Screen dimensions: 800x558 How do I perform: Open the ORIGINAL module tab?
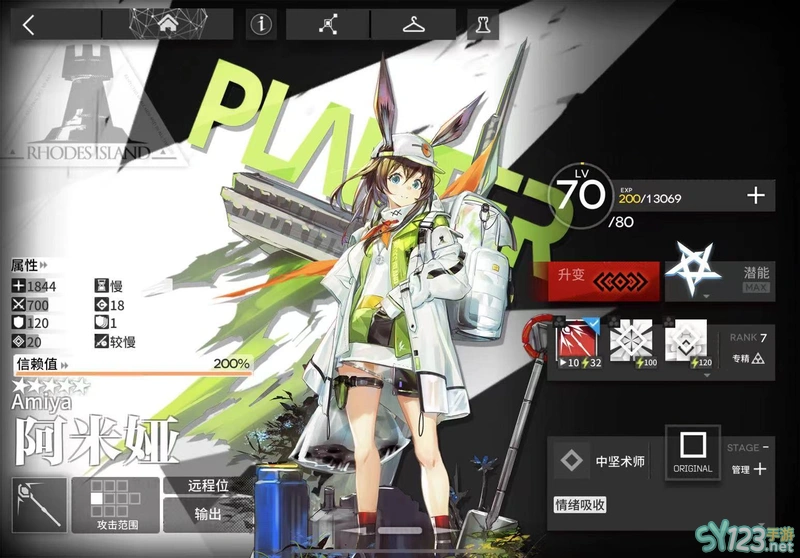(692, 452)
